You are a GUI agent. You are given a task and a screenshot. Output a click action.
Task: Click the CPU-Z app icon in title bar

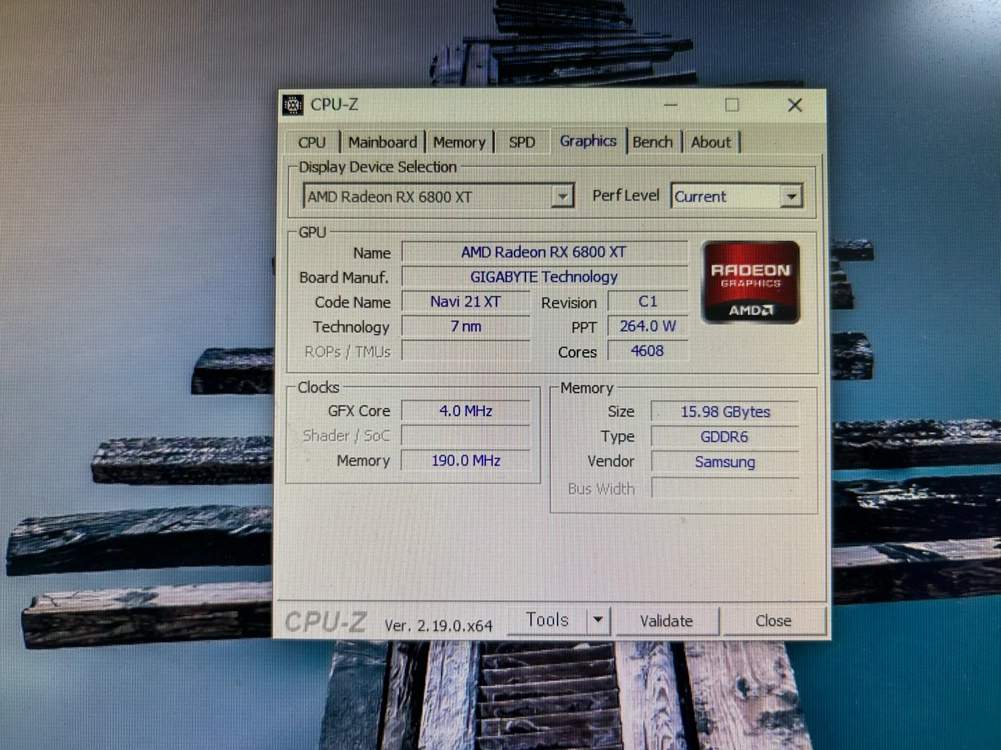tap(293, 105)
